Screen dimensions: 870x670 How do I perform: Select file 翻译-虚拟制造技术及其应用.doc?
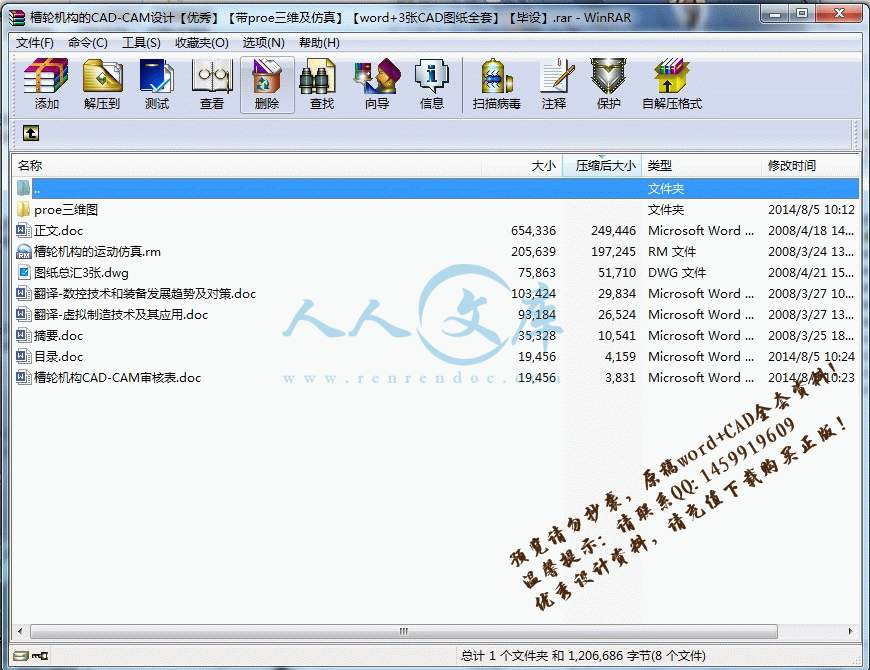pyautogui.click(x=121, y=314)
